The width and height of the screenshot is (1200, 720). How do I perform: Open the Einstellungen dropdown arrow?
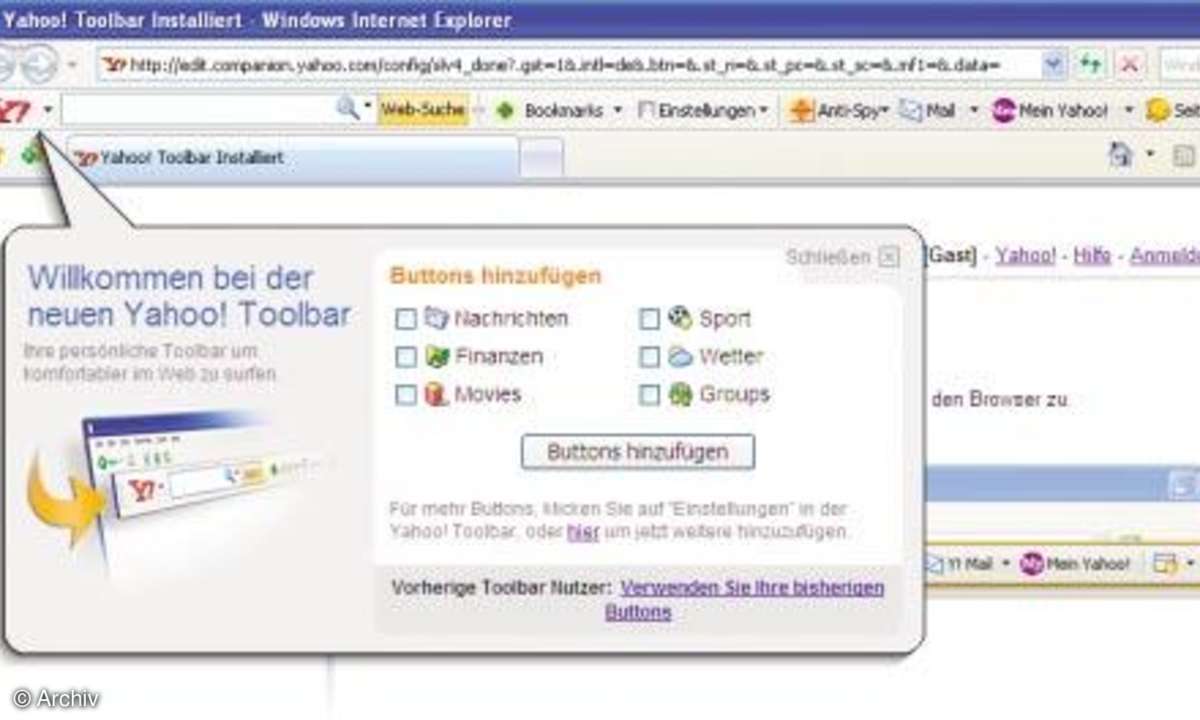pos(764,110)
